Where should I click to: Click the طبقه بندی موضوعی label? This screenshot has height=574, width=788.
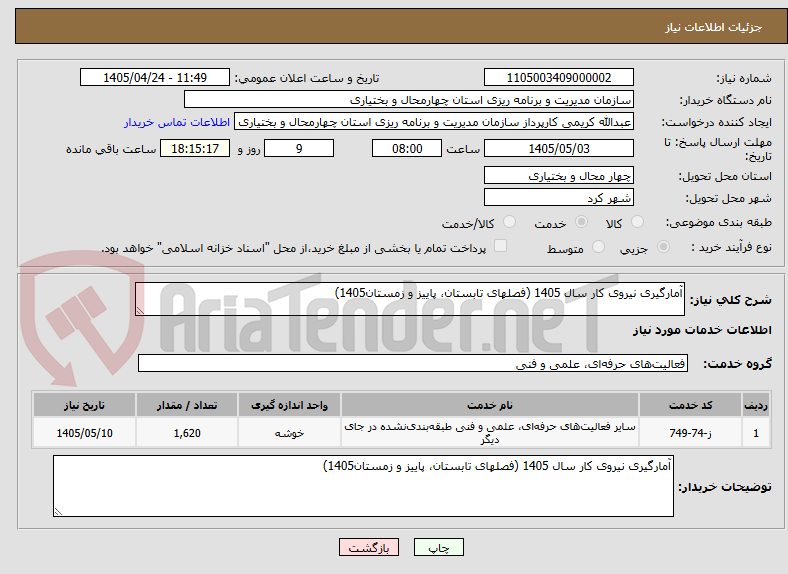719,222
